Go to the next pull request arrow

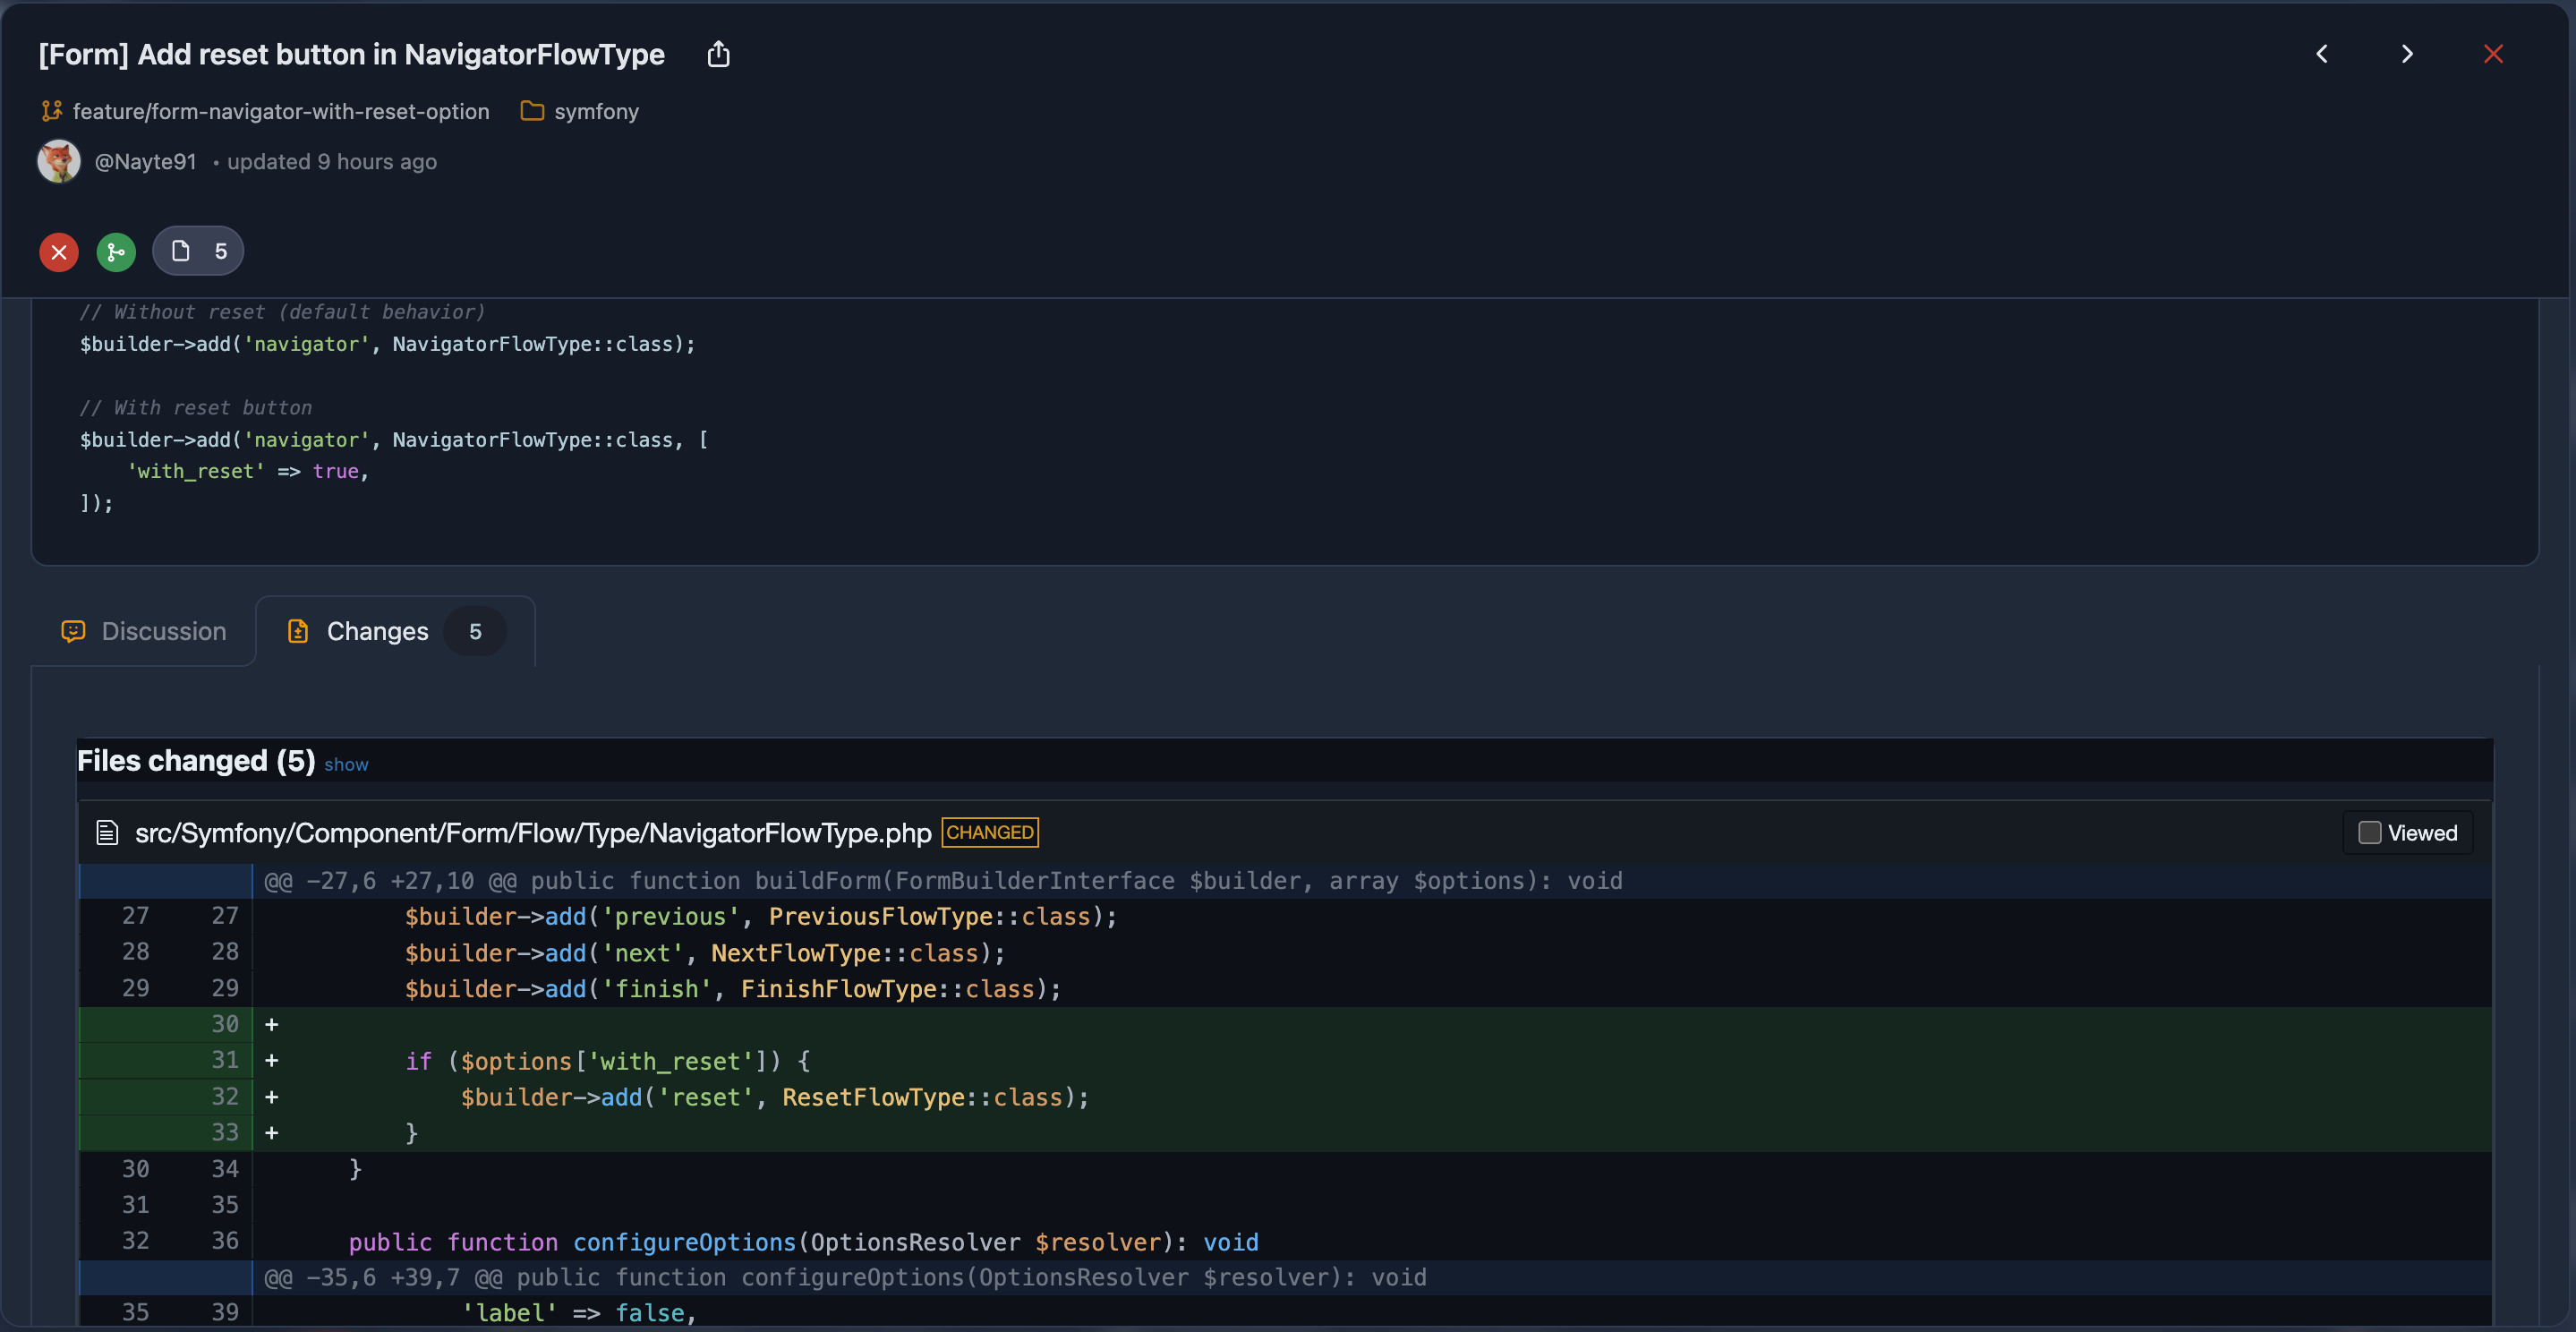(2407, 54)
